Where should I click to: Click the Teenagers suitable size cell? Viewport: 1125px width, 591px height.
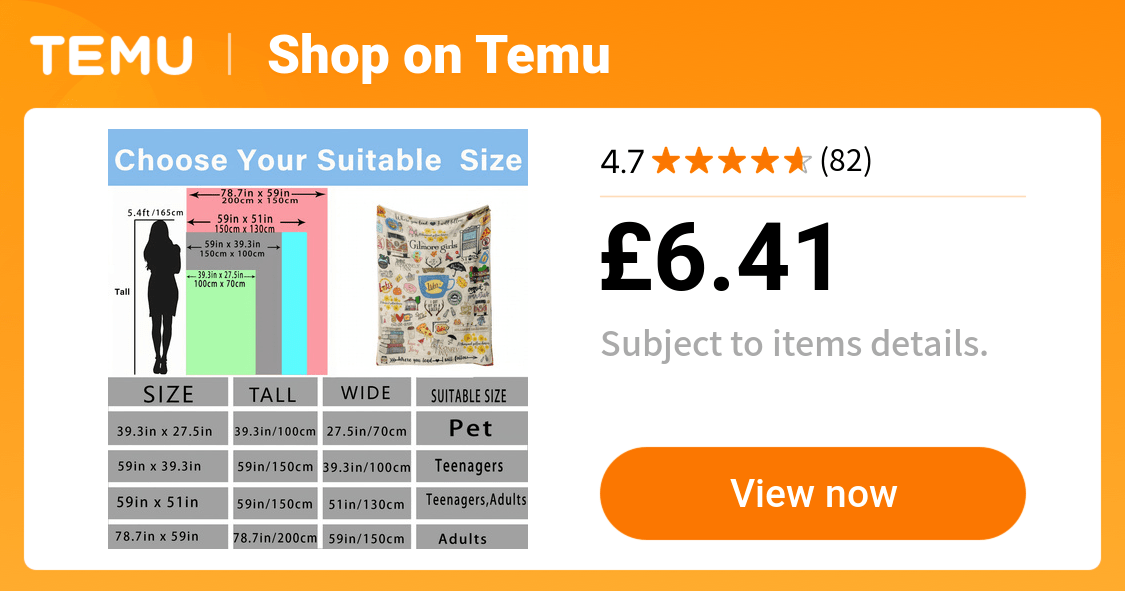pyautogui.click(x=470, y=466)
